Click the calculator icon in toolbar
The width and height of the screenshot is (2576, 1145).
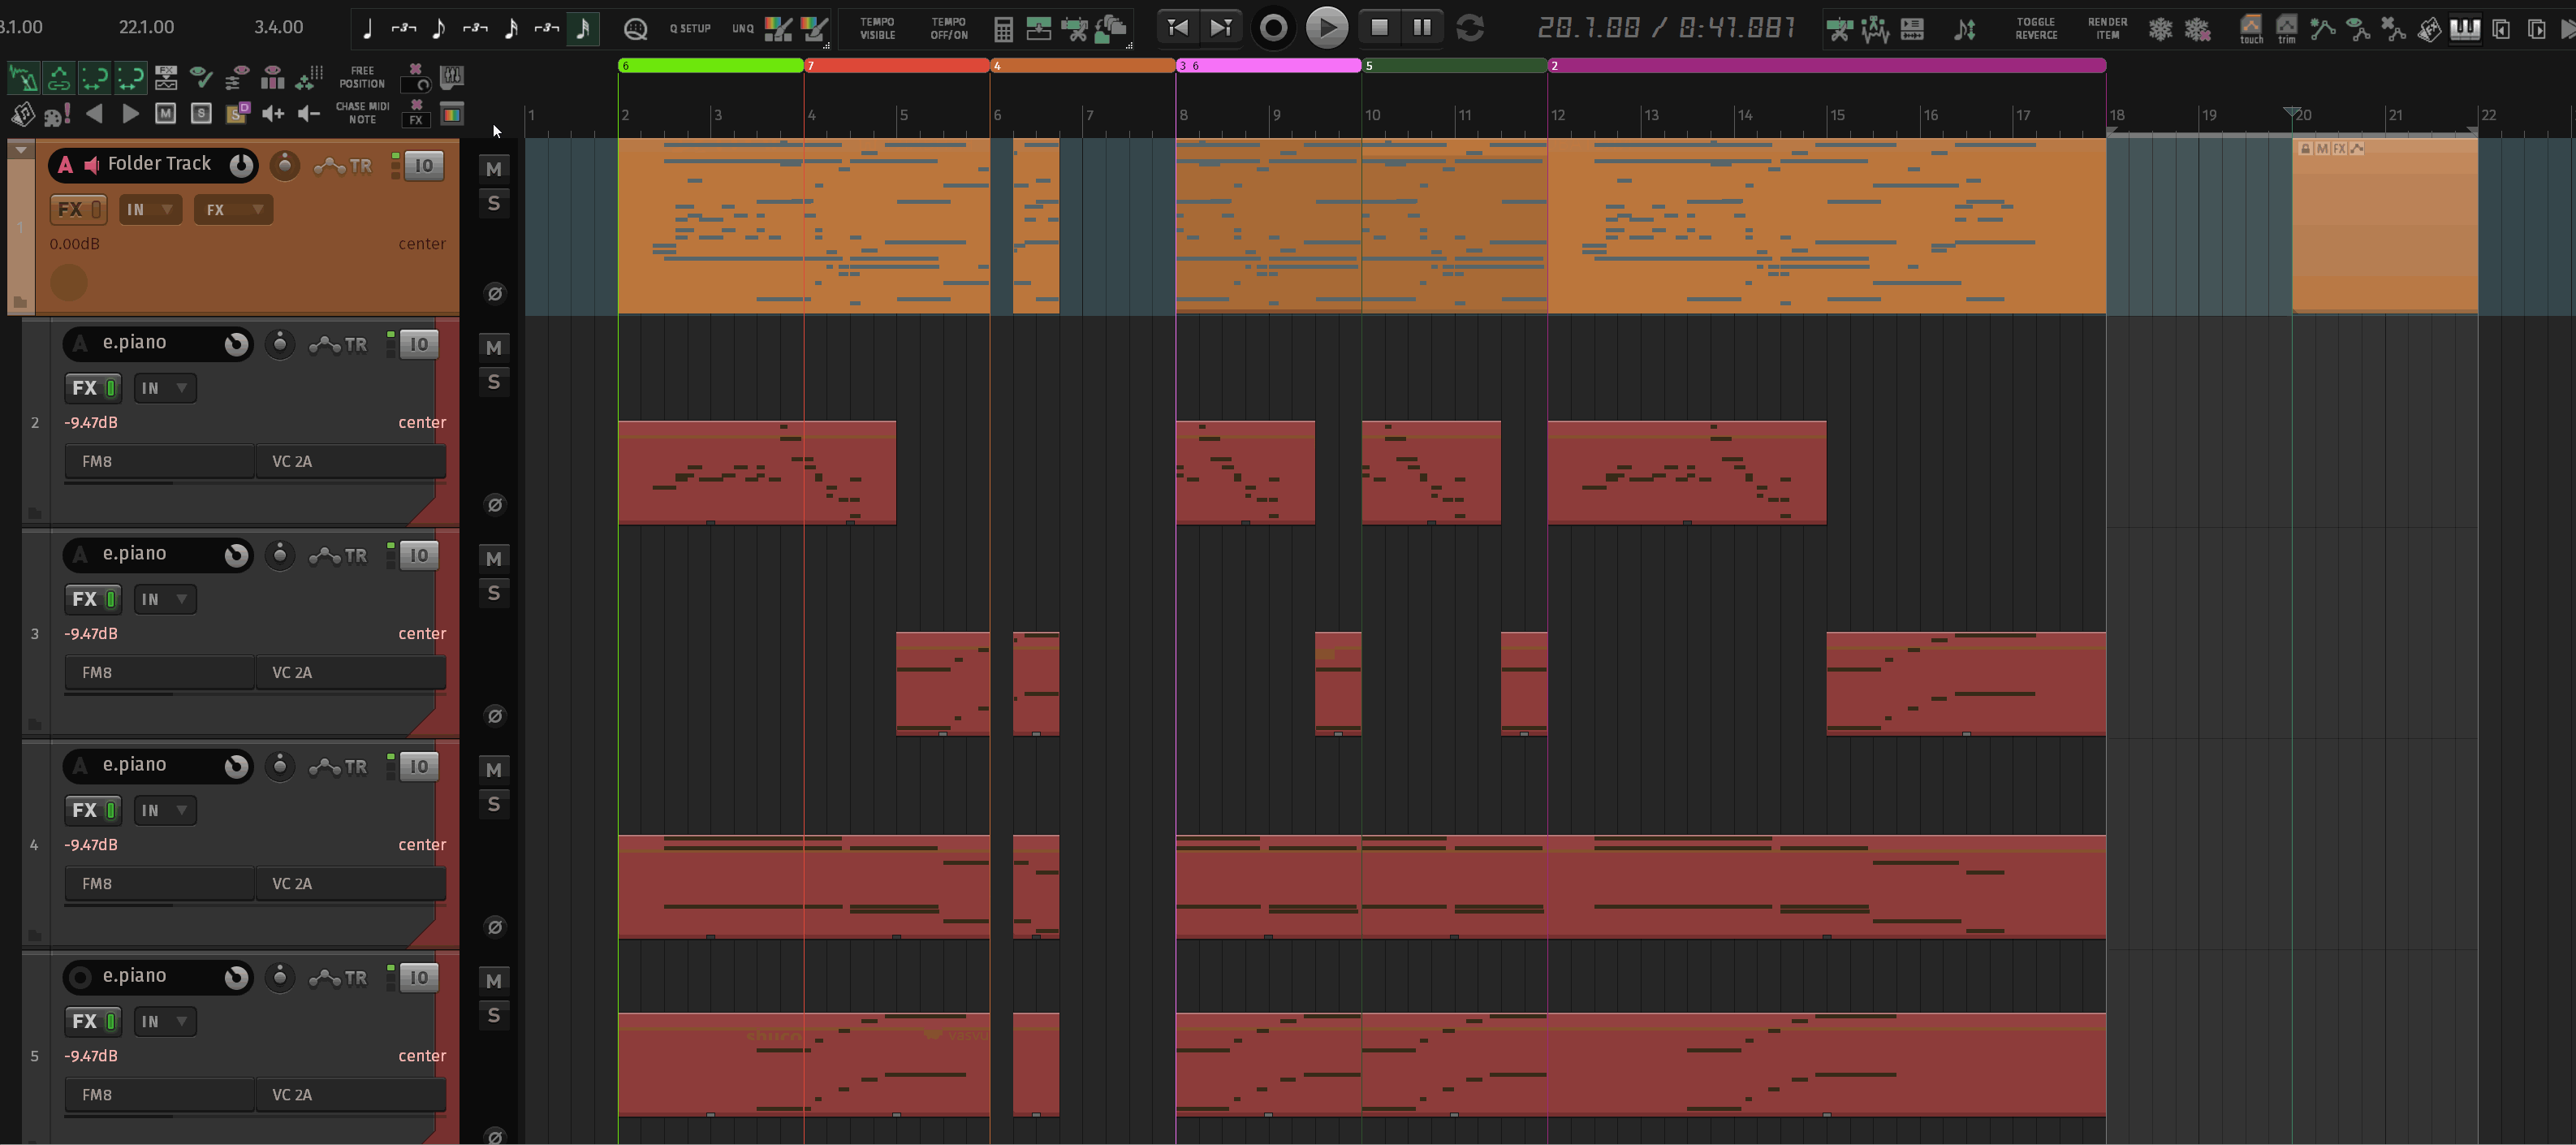point(1003,29)
